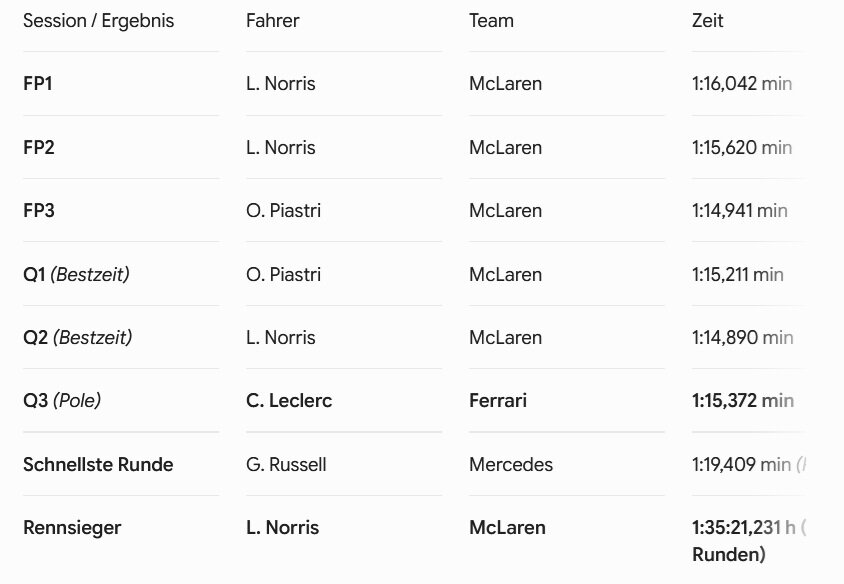Click the G. Russell driver cell
The width and height of the screenshot is (844, 584).
pos(286,465)
